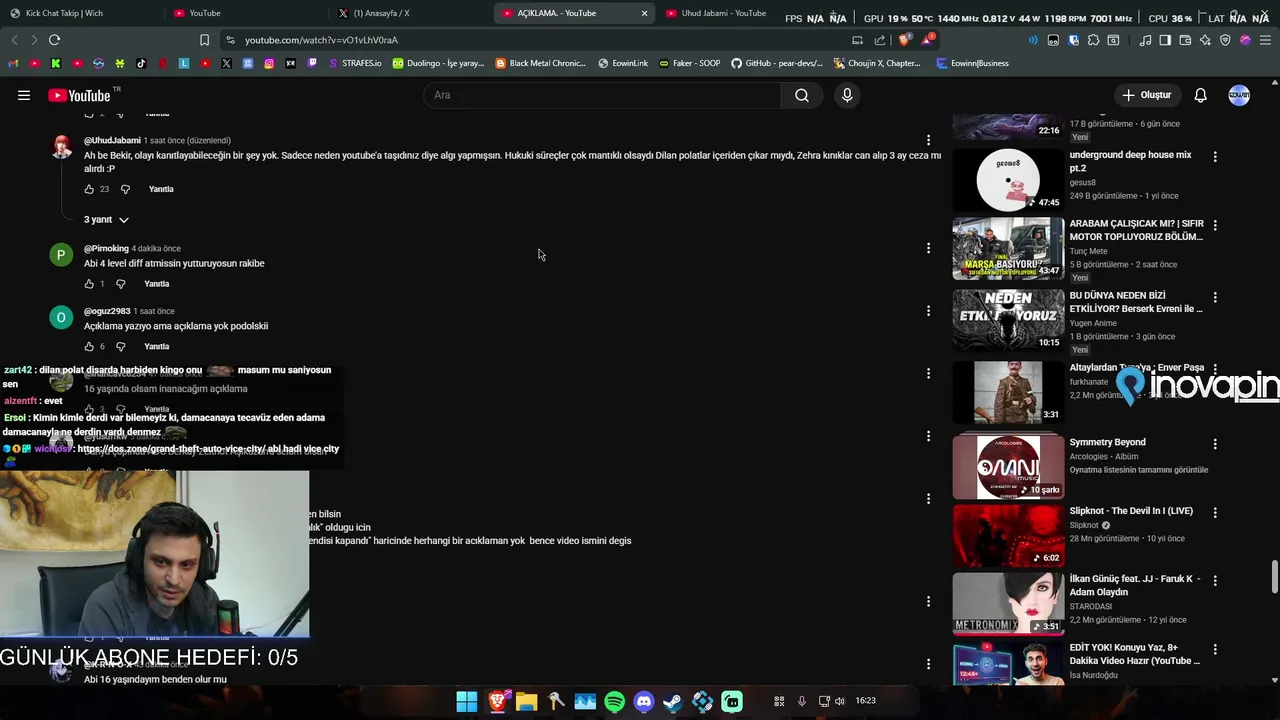Expand the 3 yanıt replies
The height and width of the screenshot is (720, 1280).
click(x=106, y=220)
